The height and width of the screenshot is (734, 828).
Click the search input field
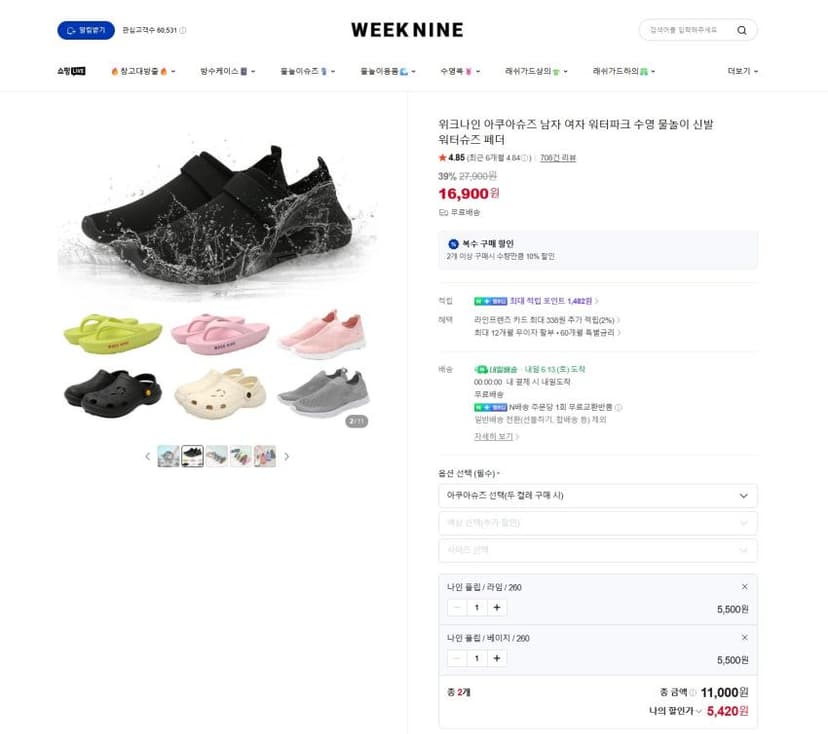[x=686, y=30]
